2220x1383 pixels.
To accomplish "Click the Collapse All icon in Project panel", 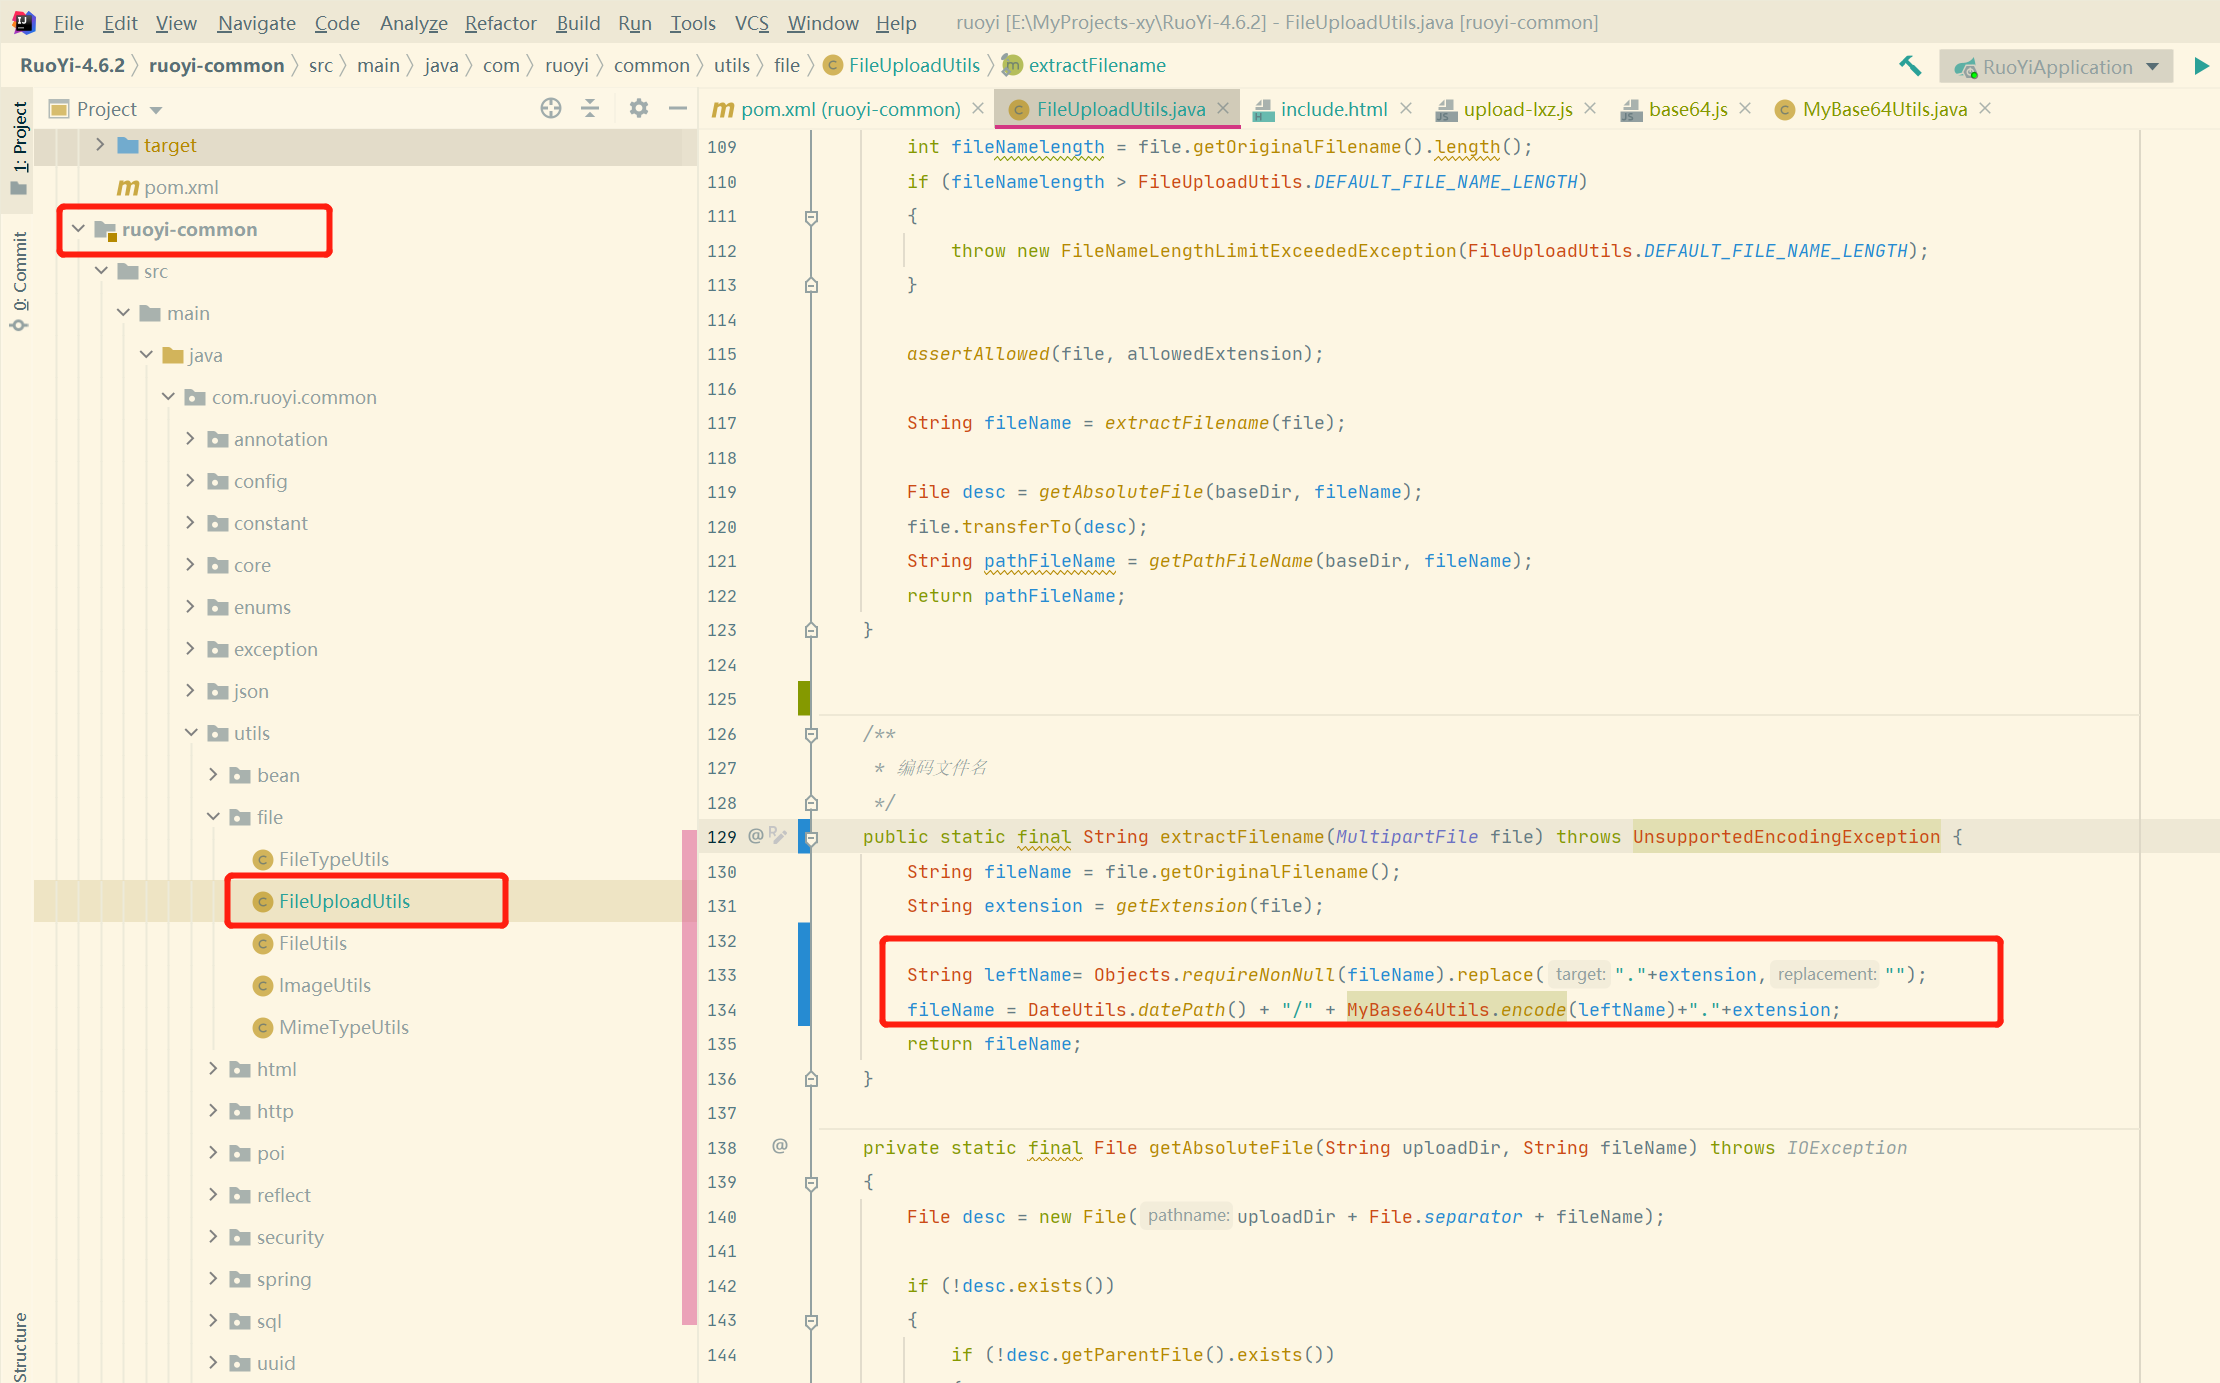I will tap(590, 108).
